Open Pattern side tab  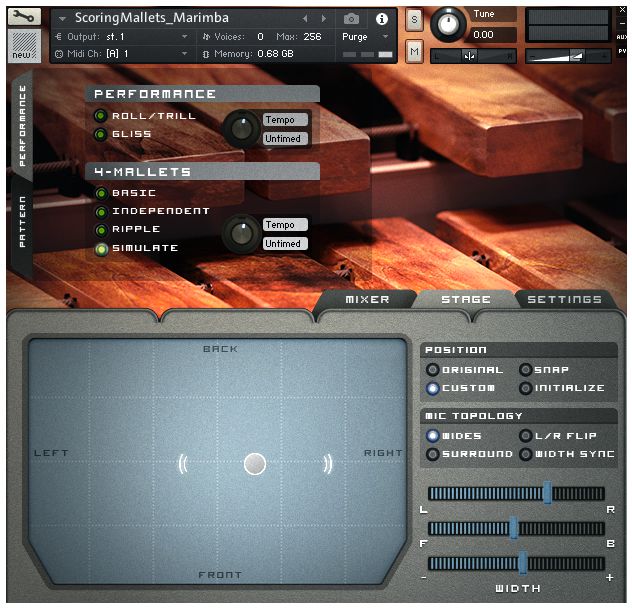pos(23,222)
